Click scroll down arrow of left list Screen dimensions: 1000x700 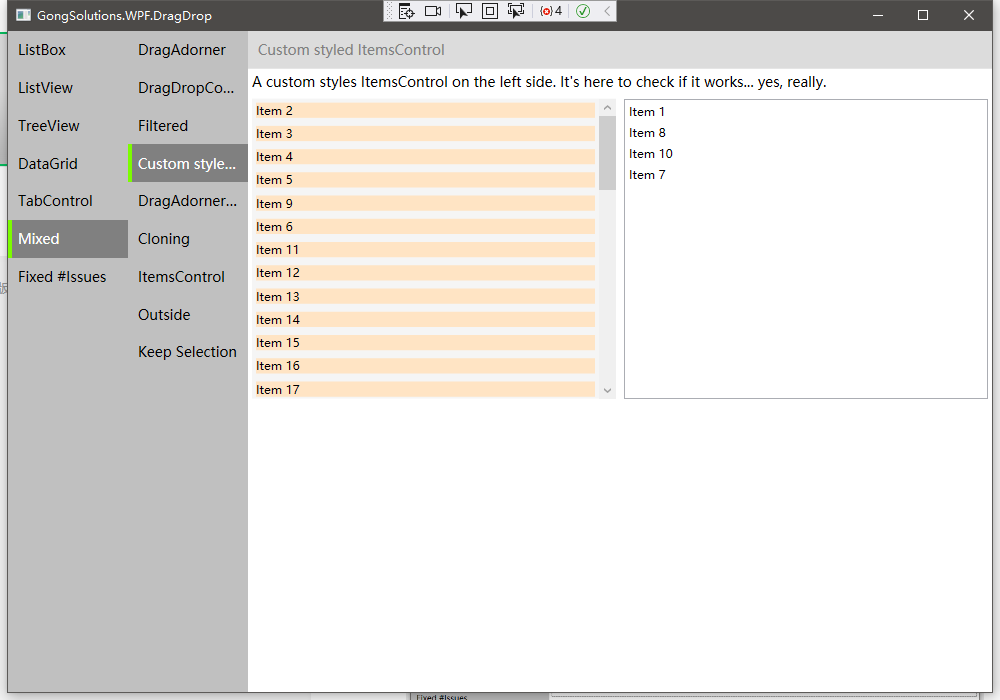coord(607,390)
